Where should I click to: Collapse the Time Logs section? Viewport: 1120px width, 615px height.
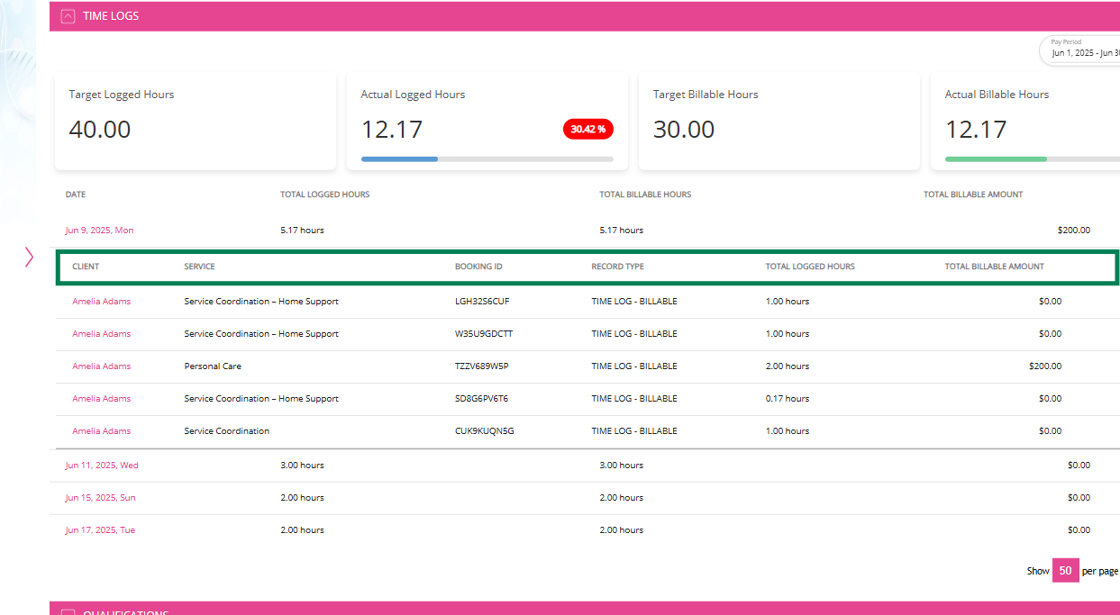click(x=68, y=16)
